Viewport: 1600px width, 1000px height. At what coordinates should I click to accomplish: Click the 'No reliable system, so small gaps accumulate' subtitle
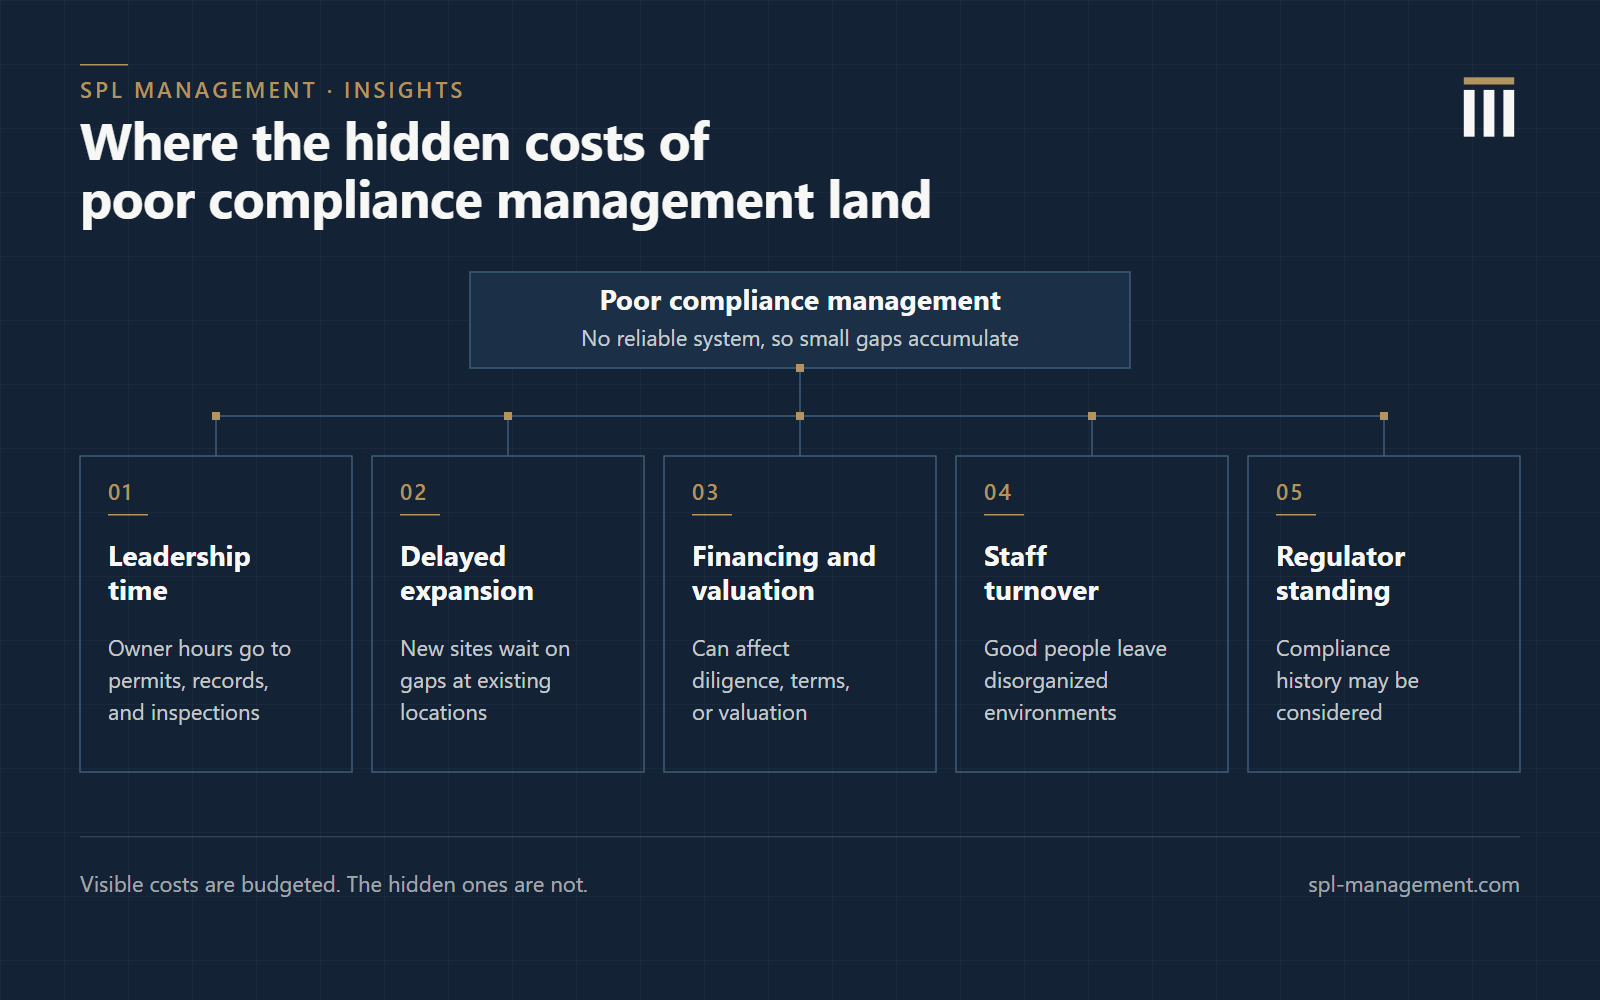click(800, 339)
